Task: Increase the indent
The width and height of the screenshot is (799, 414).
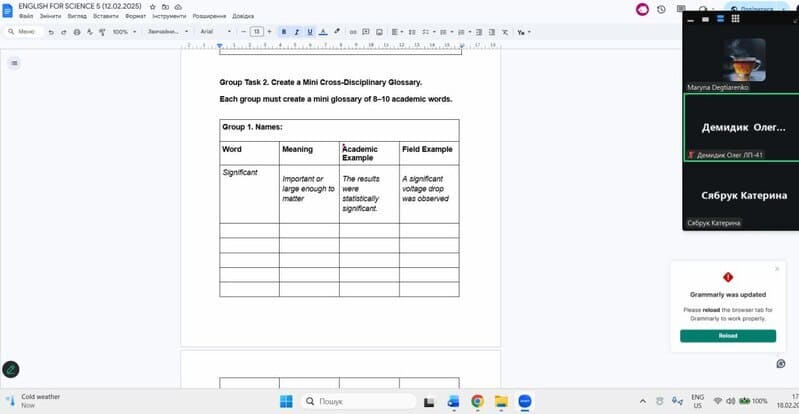Action: click(x=492, y=32)
